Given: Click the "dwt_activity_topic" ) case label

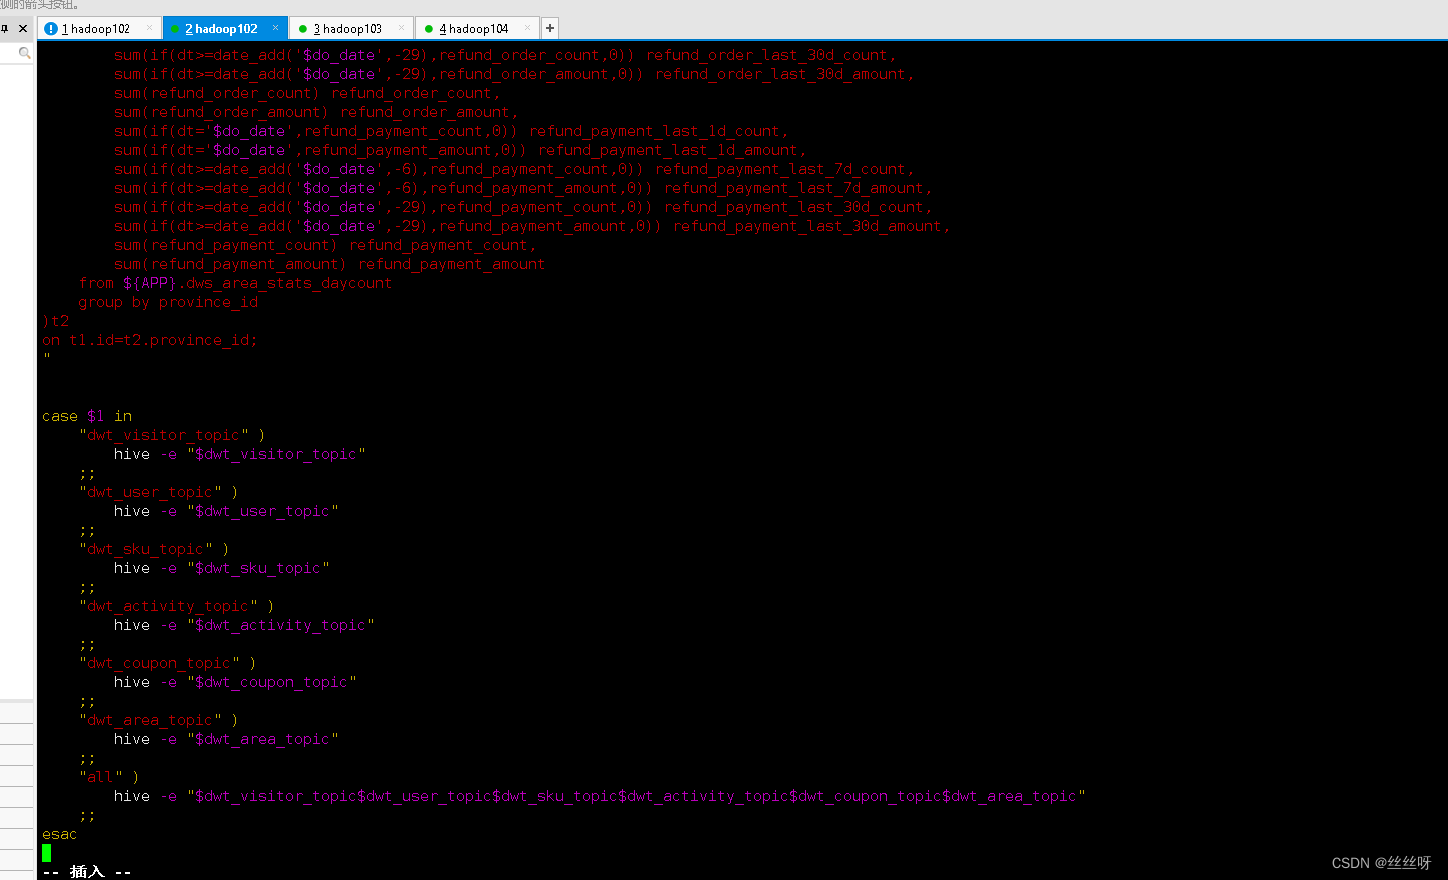Looking at the screenshot, I should [177, 606].
